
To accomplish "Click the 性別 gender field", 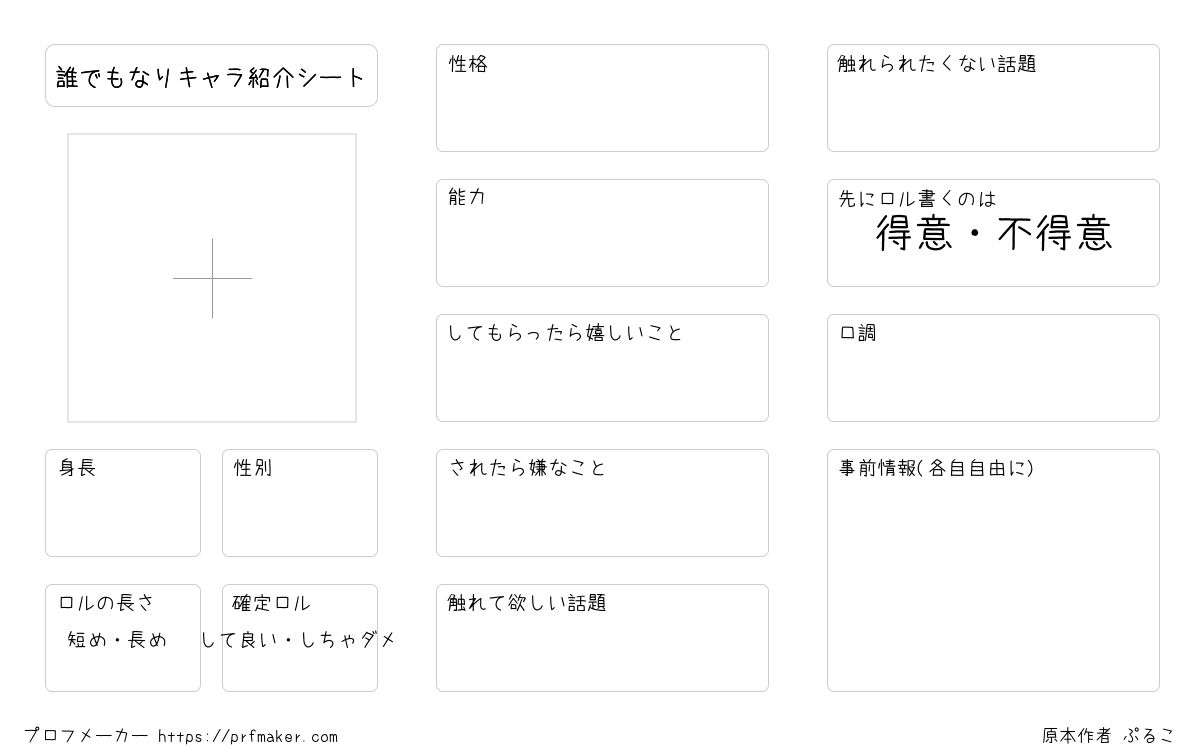I will (x=300, y=503).
